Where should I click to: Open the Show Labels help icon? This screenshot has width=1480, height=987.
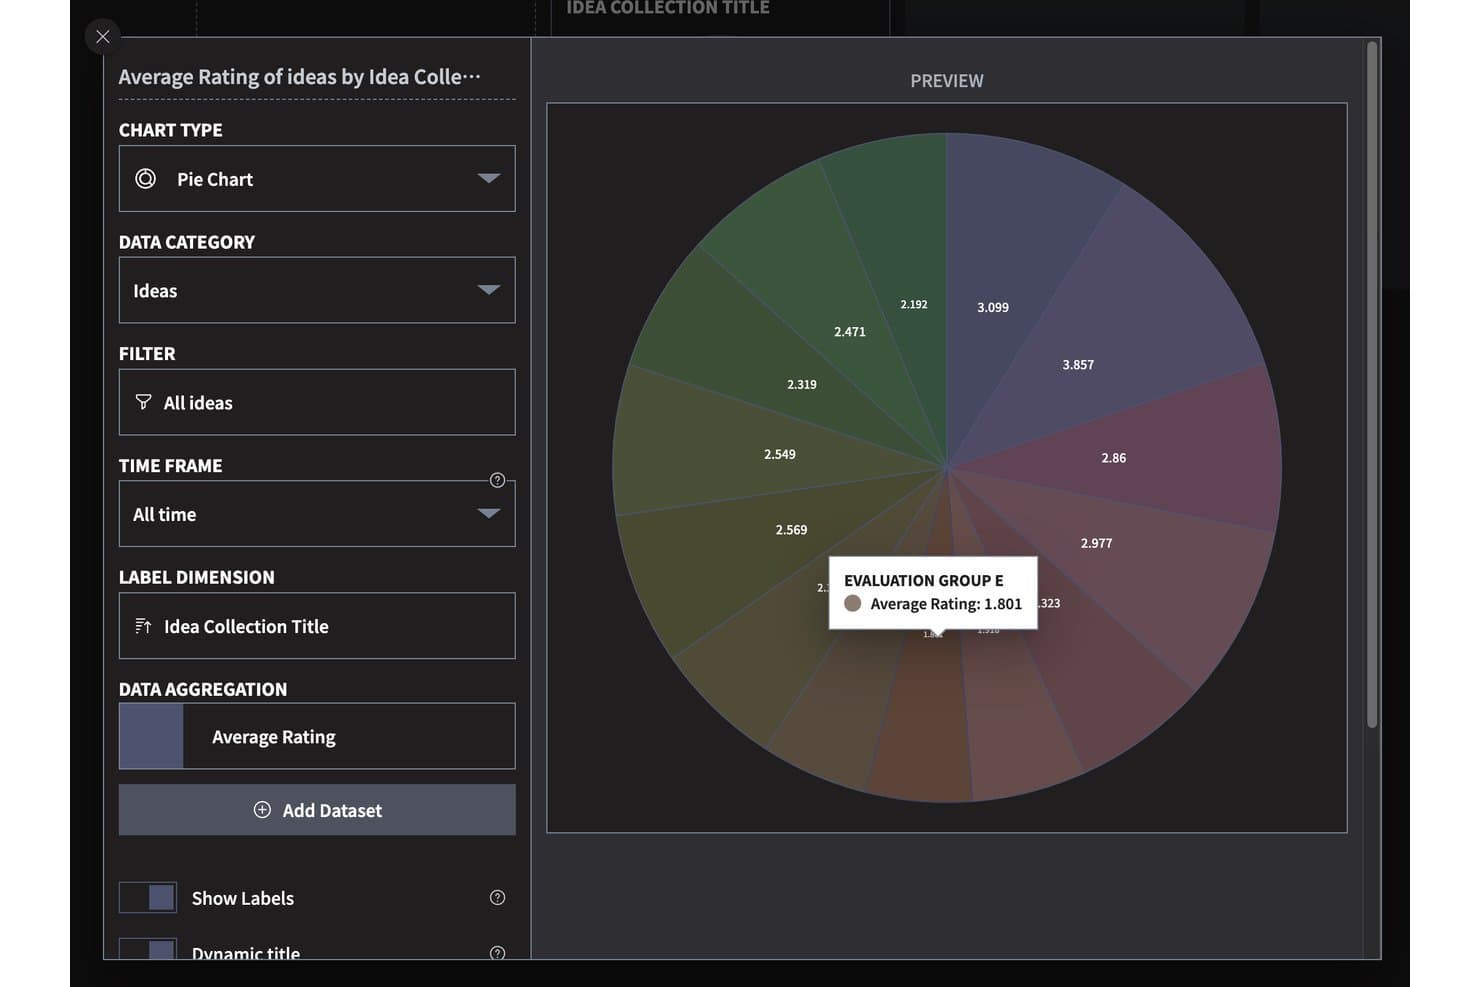497,898
